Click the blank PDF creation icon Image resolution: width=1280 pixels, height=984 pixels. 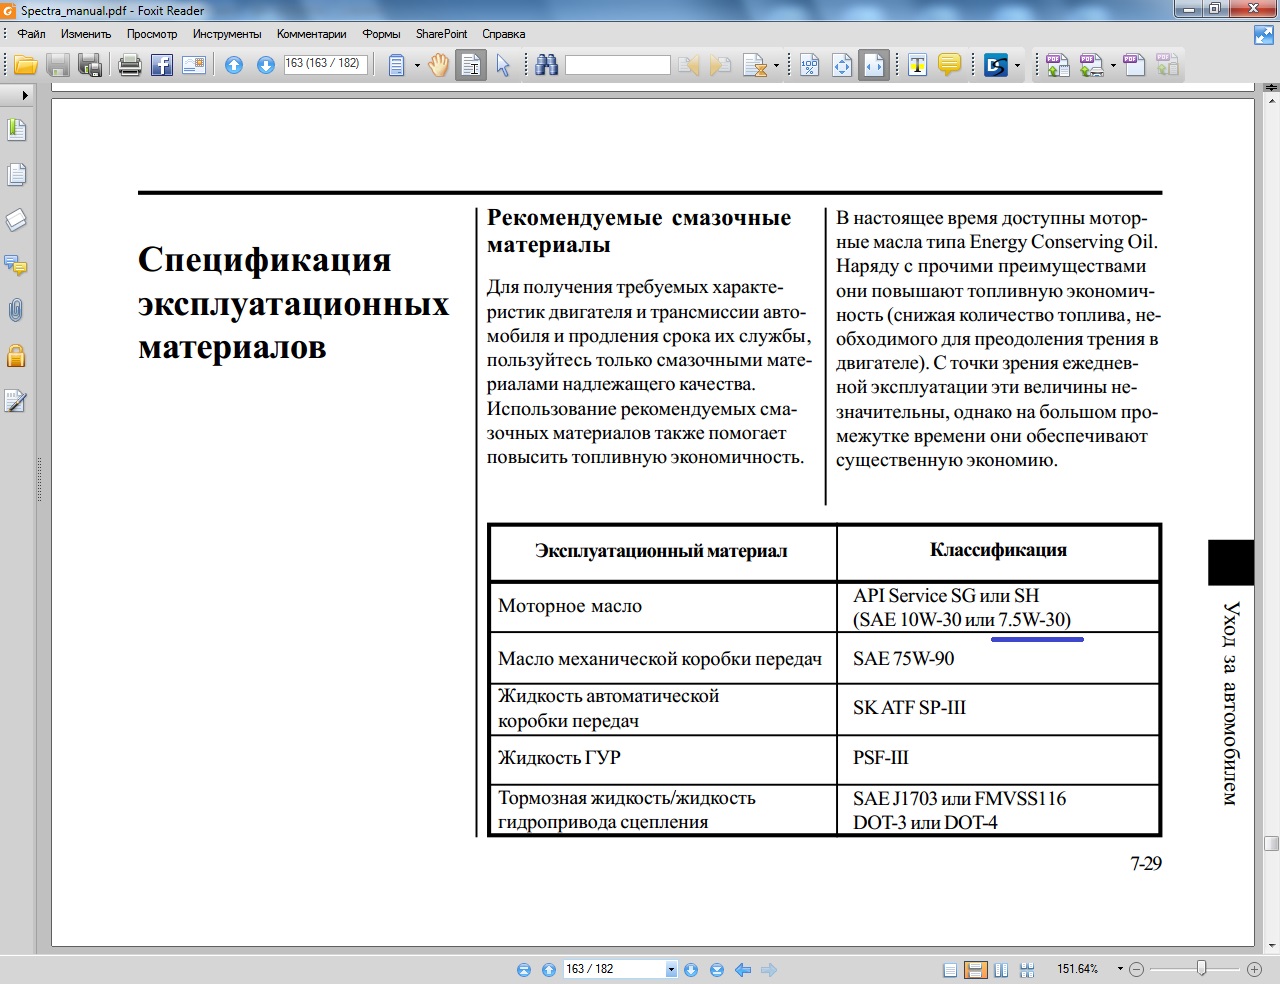click(1134, 66)
